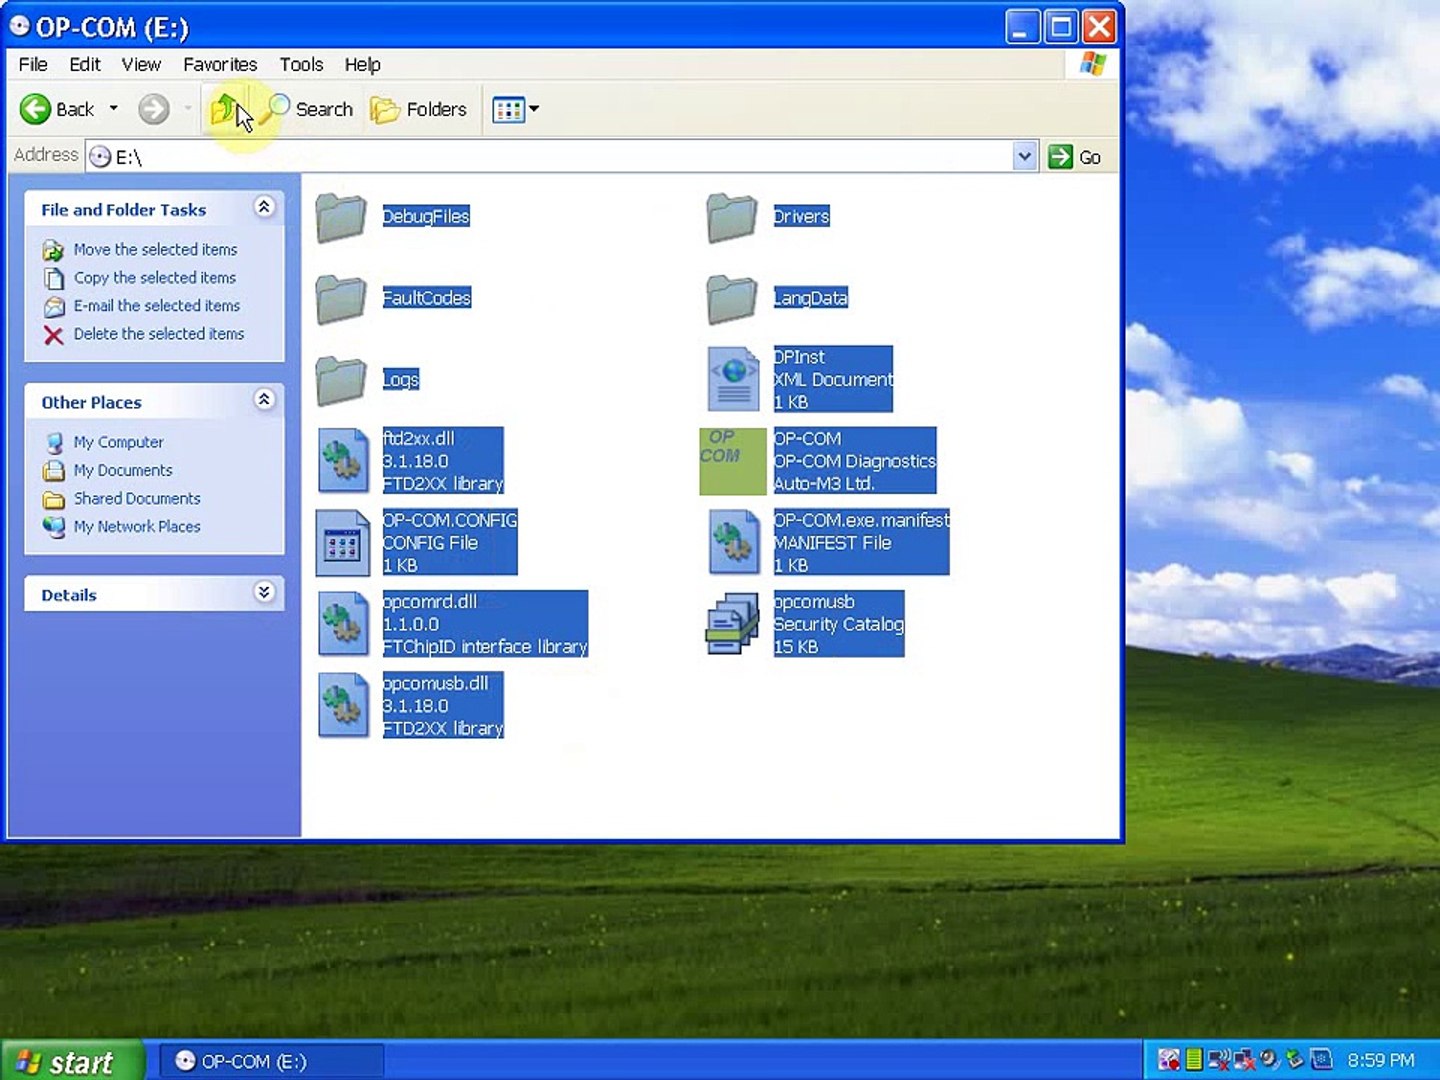
Task: Expand the Details panel
Action: tap(264, 592)
